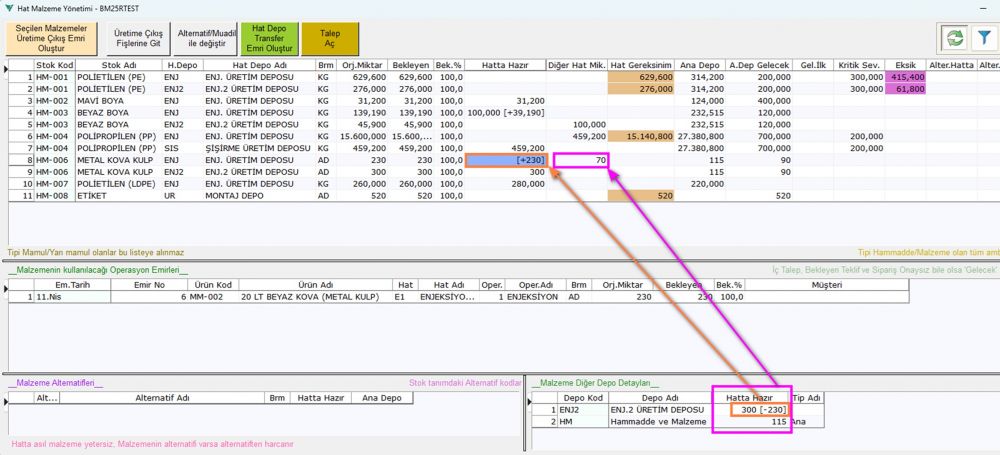Screen dimensions: 1000x455
Task: Click the 100,000 [+39,190] Hatta Hazır cell
Action: 505,113
